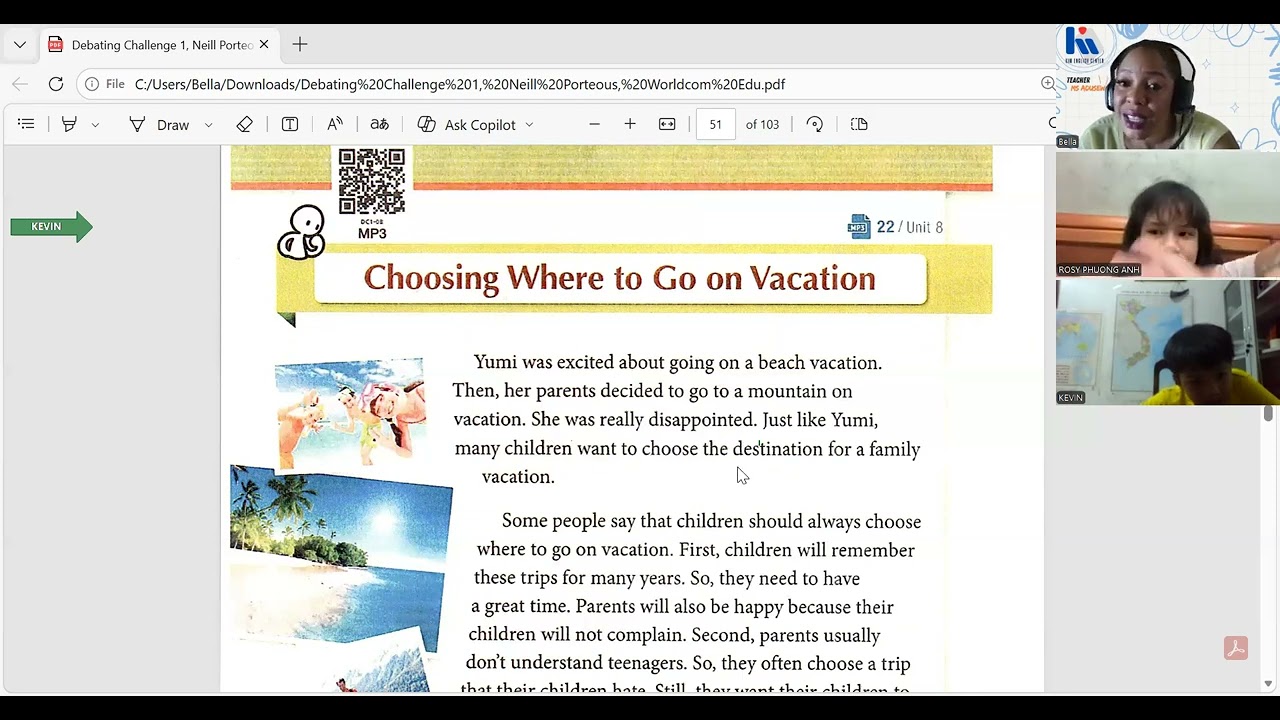Reload the PDF page
The width and height of the screenshot is (1280, 720).
[56, 84]
